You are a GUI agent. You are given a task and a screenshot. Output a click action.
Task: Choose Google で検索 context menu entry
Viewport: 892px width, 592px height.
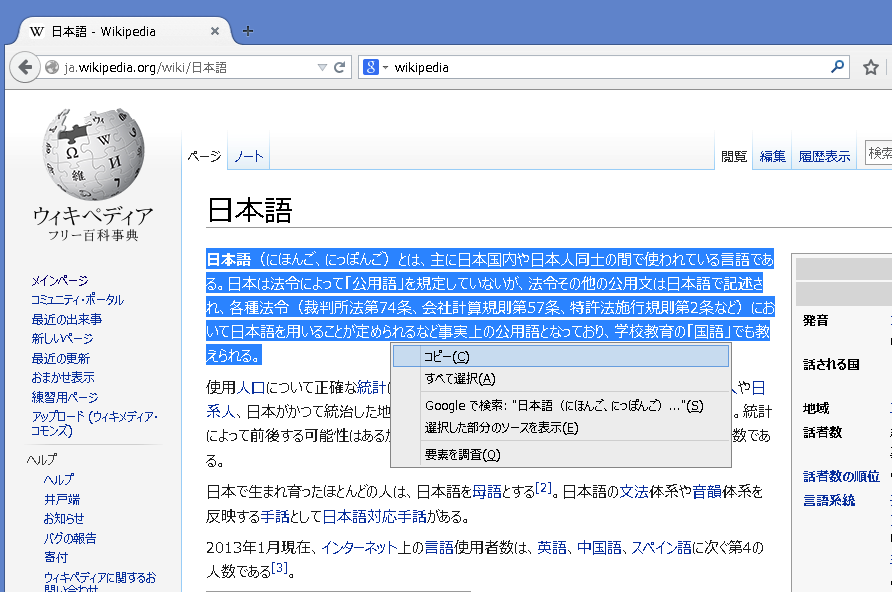(x=561, y=405)
